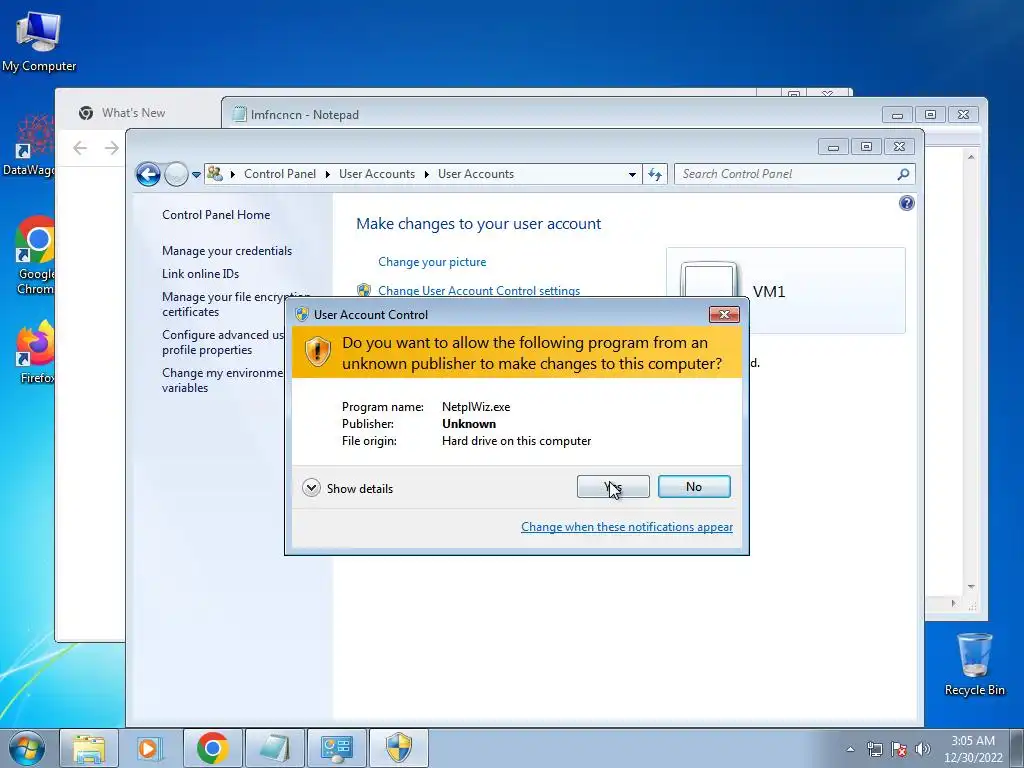Close the Control Panel window
This screenshot has height=768, width=1024.
point(899,147)
